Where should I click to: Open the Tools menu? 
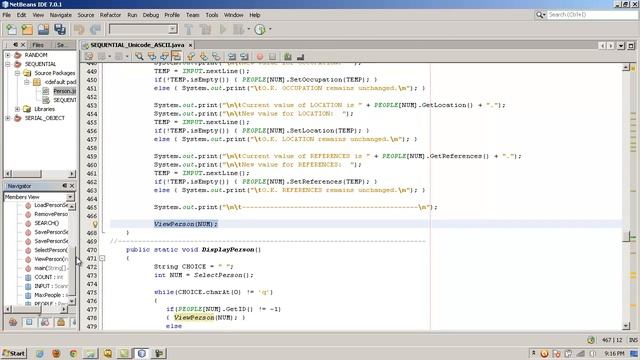[x=212, y=15]
